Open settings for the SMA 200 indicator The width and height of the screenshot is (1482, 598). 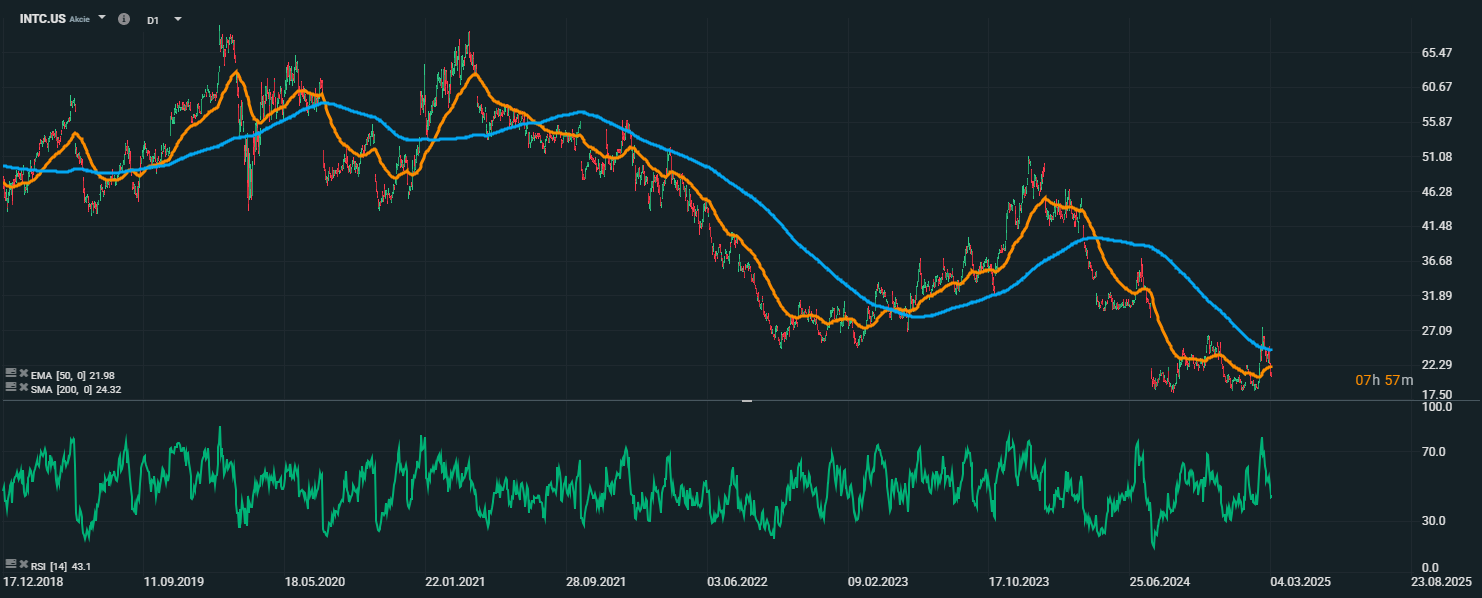(10, 387)
